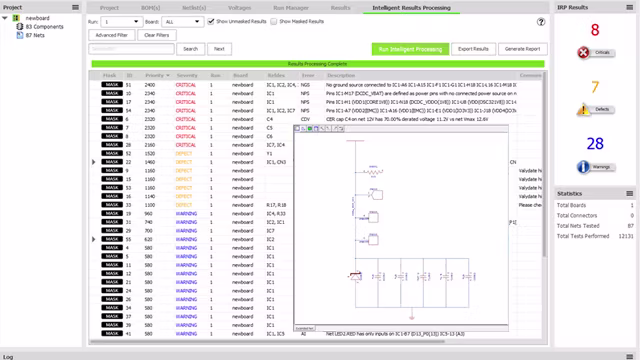Image resolution: width=640 pixels, height=360 pixels.
Task: Enable Show Masked Results checkbox
Action: [273, 21]
